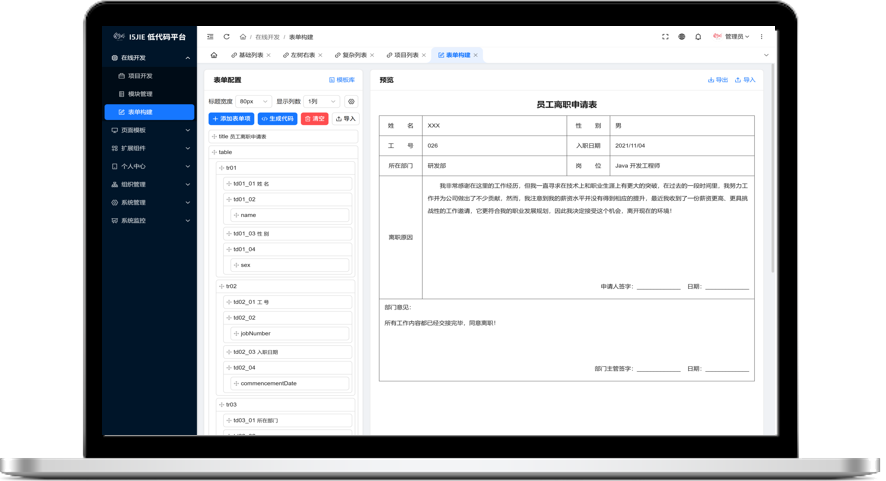
Task: Open the tab list chevron at far right
Action: 766,55
